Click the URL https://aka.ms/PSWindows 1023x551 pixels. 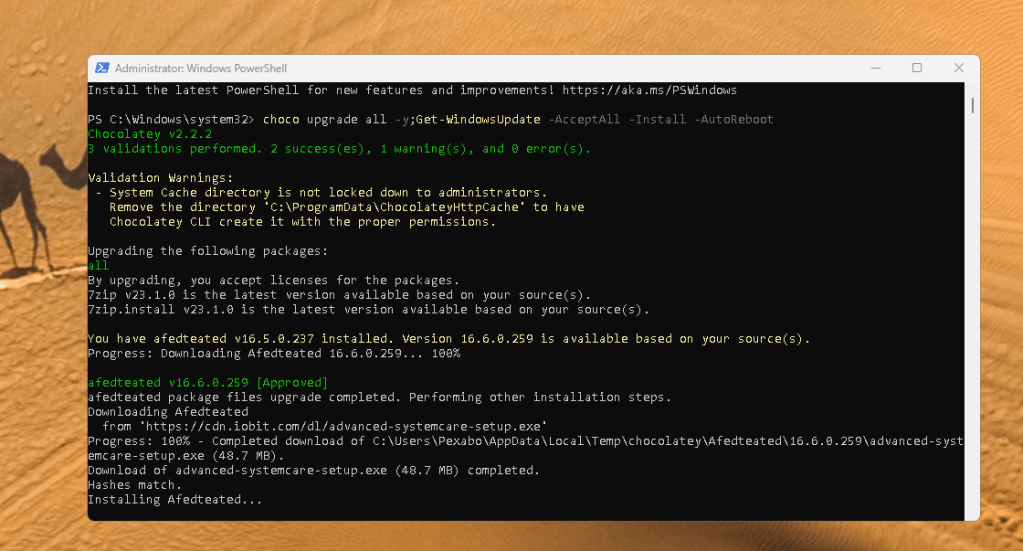(x=649, y=90)
